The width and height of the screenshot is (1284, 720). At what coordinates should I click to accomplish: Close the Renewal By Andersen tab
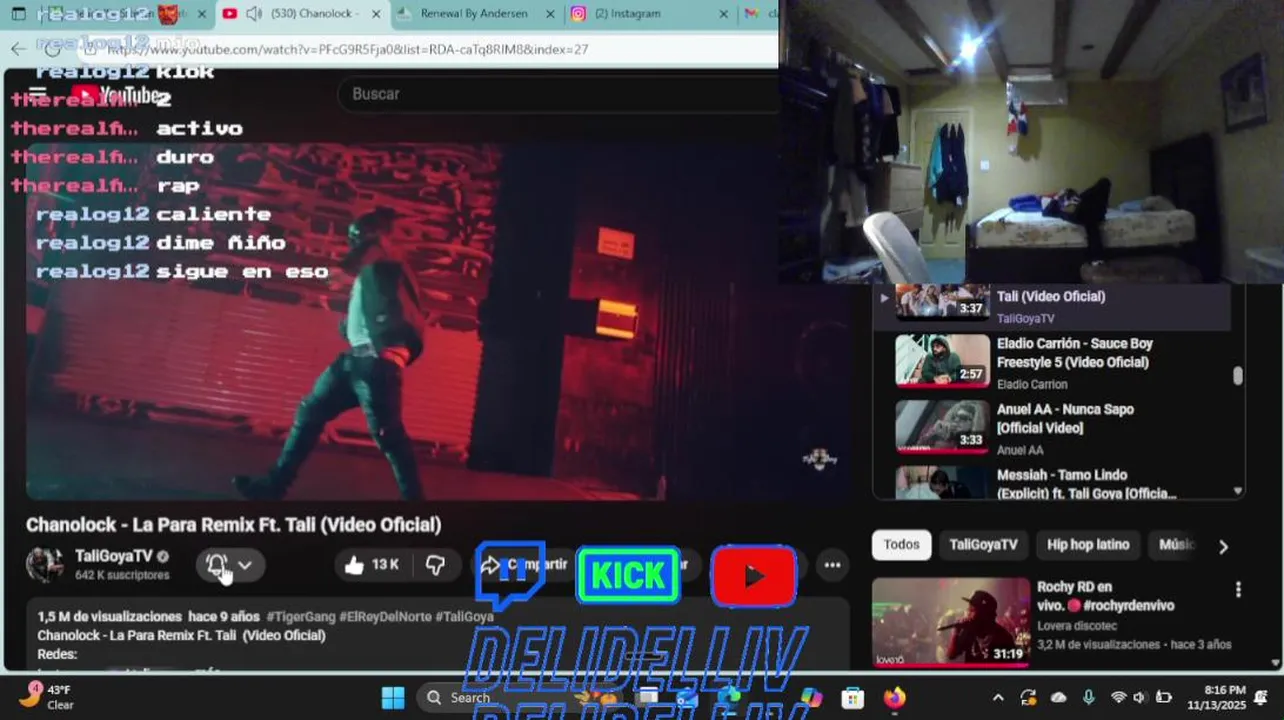549,14
